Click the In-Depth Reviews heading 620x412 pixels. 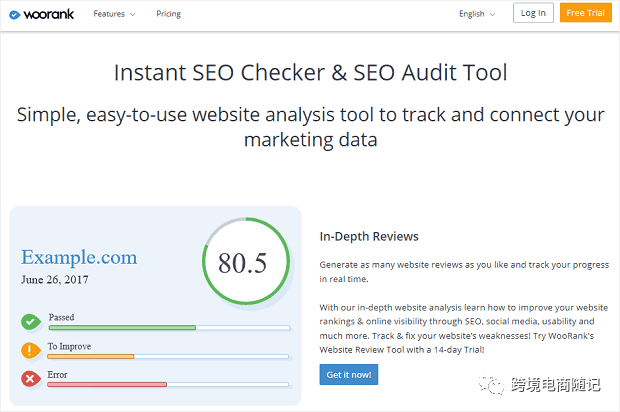(369, 237)
